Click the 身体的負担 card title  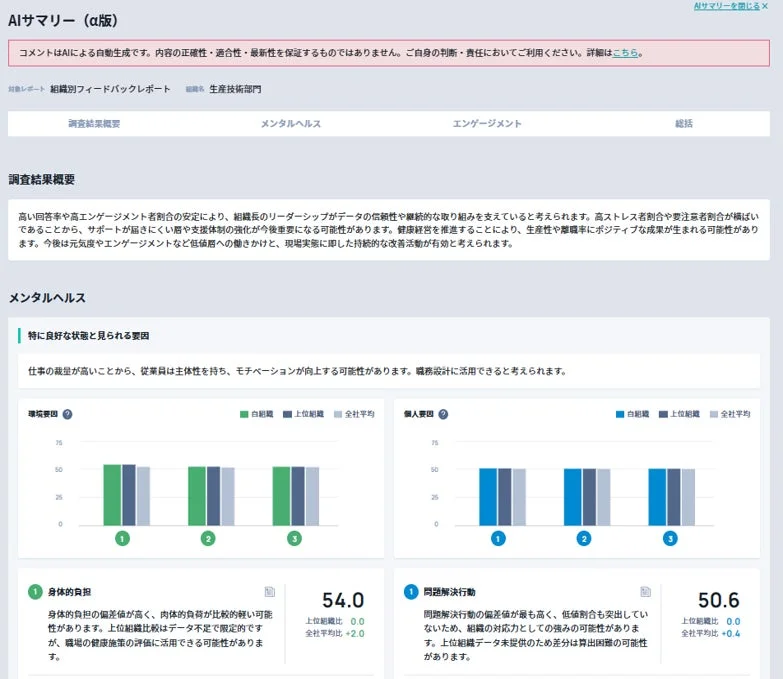pyautogui.click(x=69, y=592)
